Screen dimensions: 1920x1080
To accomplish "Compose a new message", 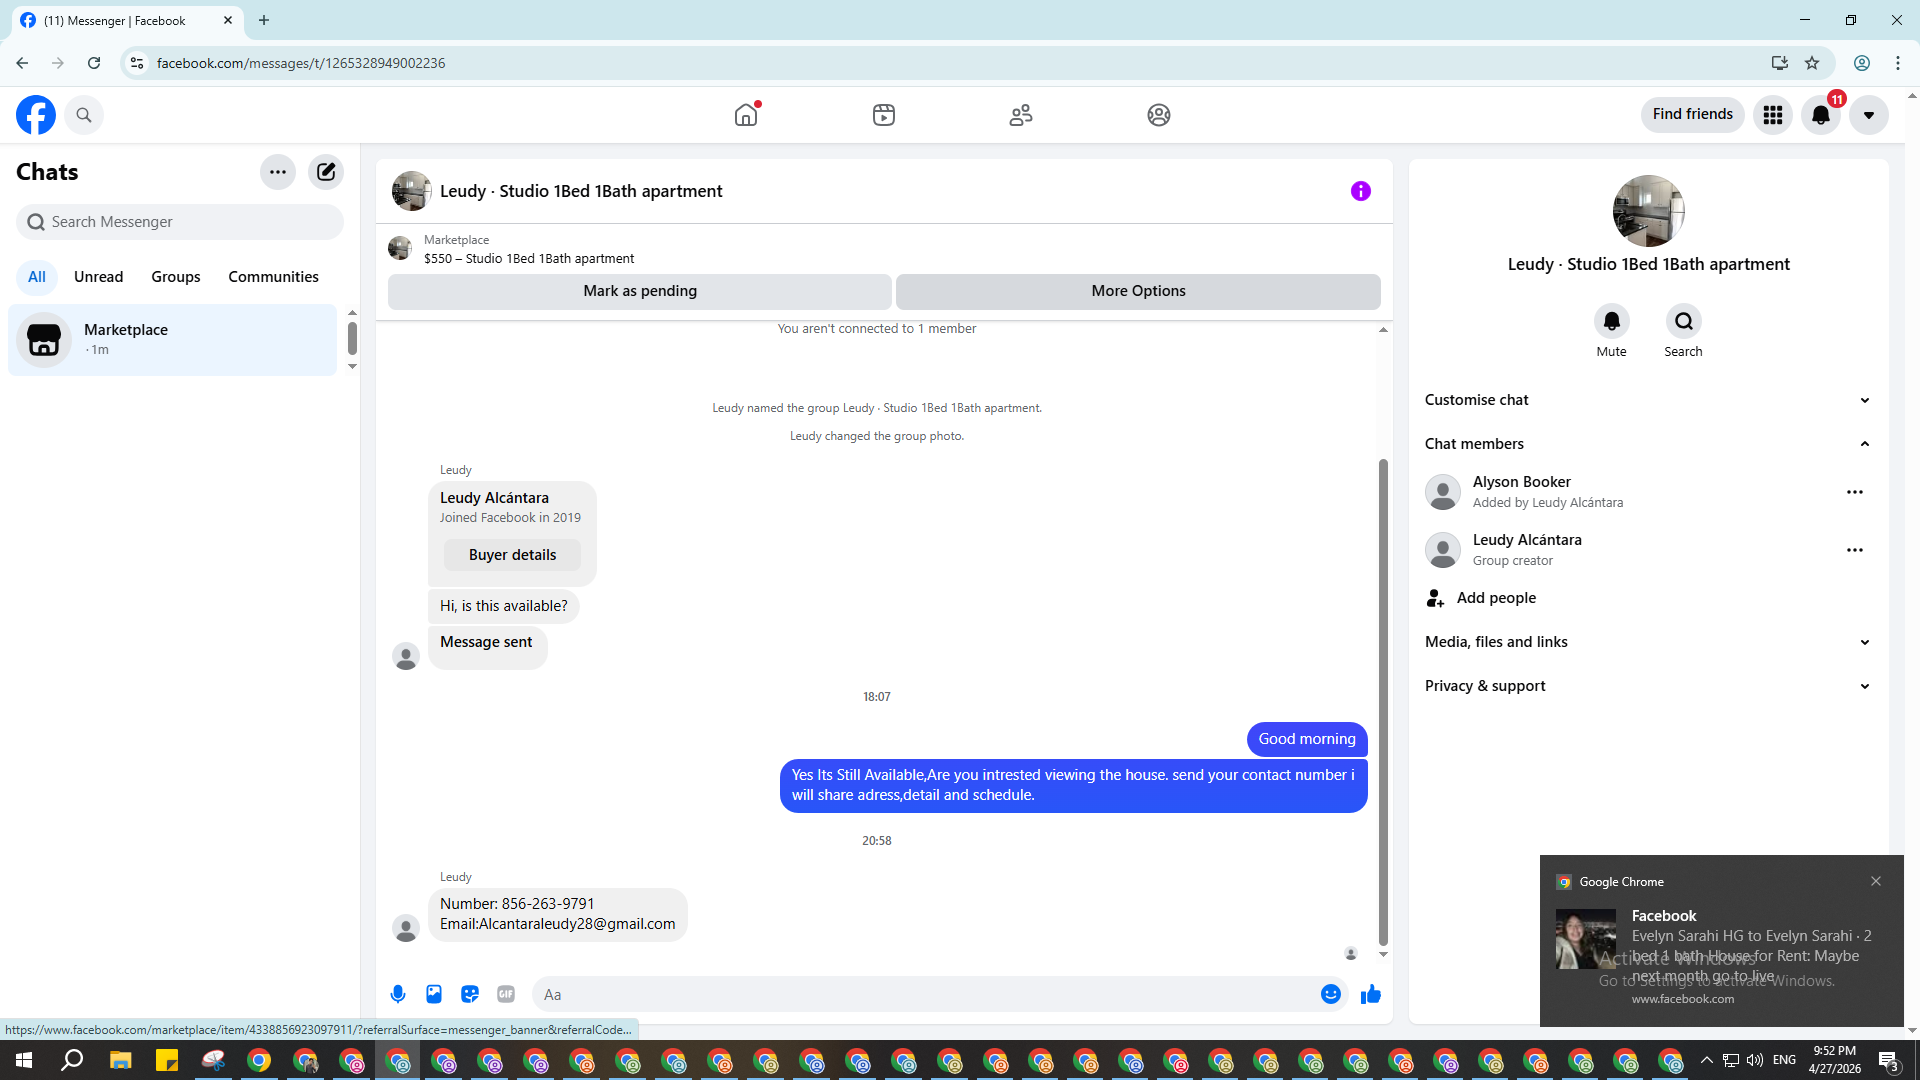I will click(x=326, y=172).
